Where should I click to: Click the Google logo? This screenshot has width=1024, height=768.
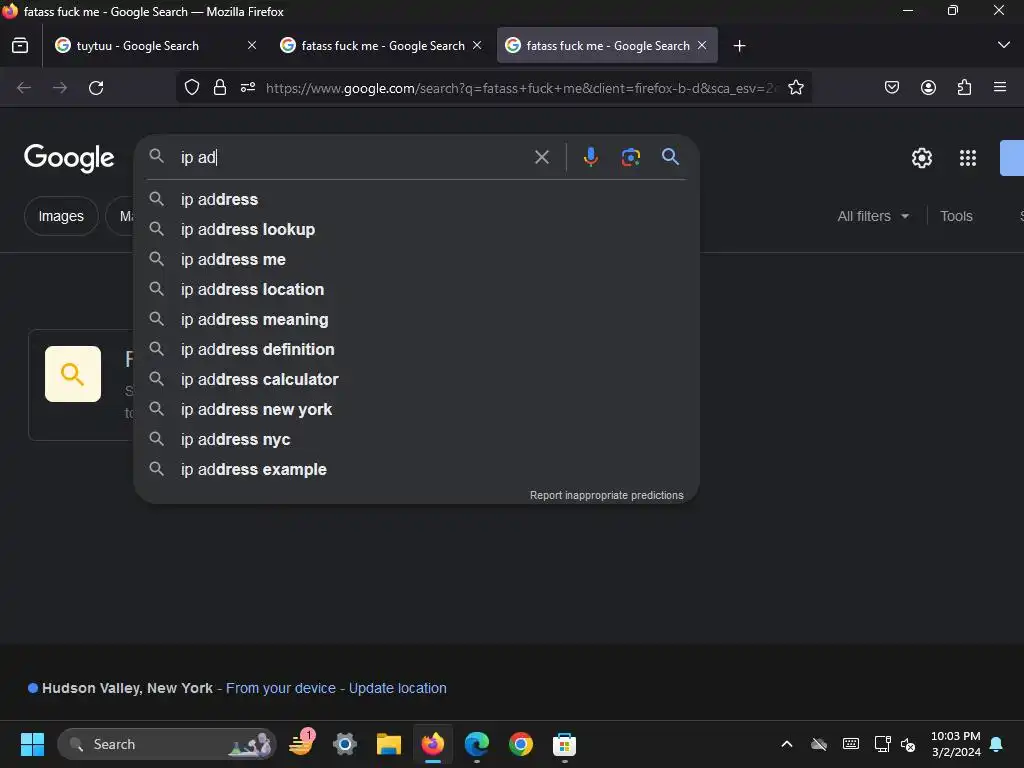pos(69,158)
